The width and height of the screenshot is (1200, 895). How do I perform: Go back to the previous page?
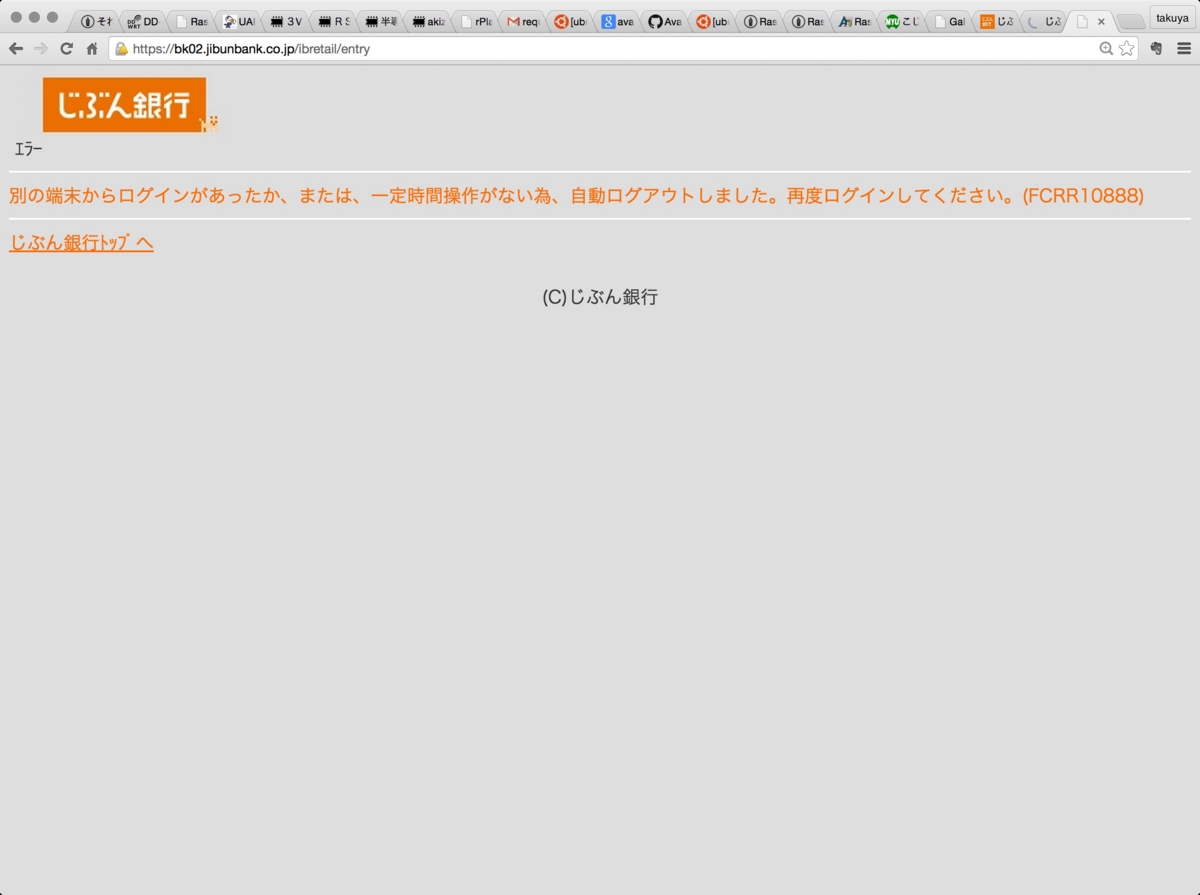click(x=16, y=48)
